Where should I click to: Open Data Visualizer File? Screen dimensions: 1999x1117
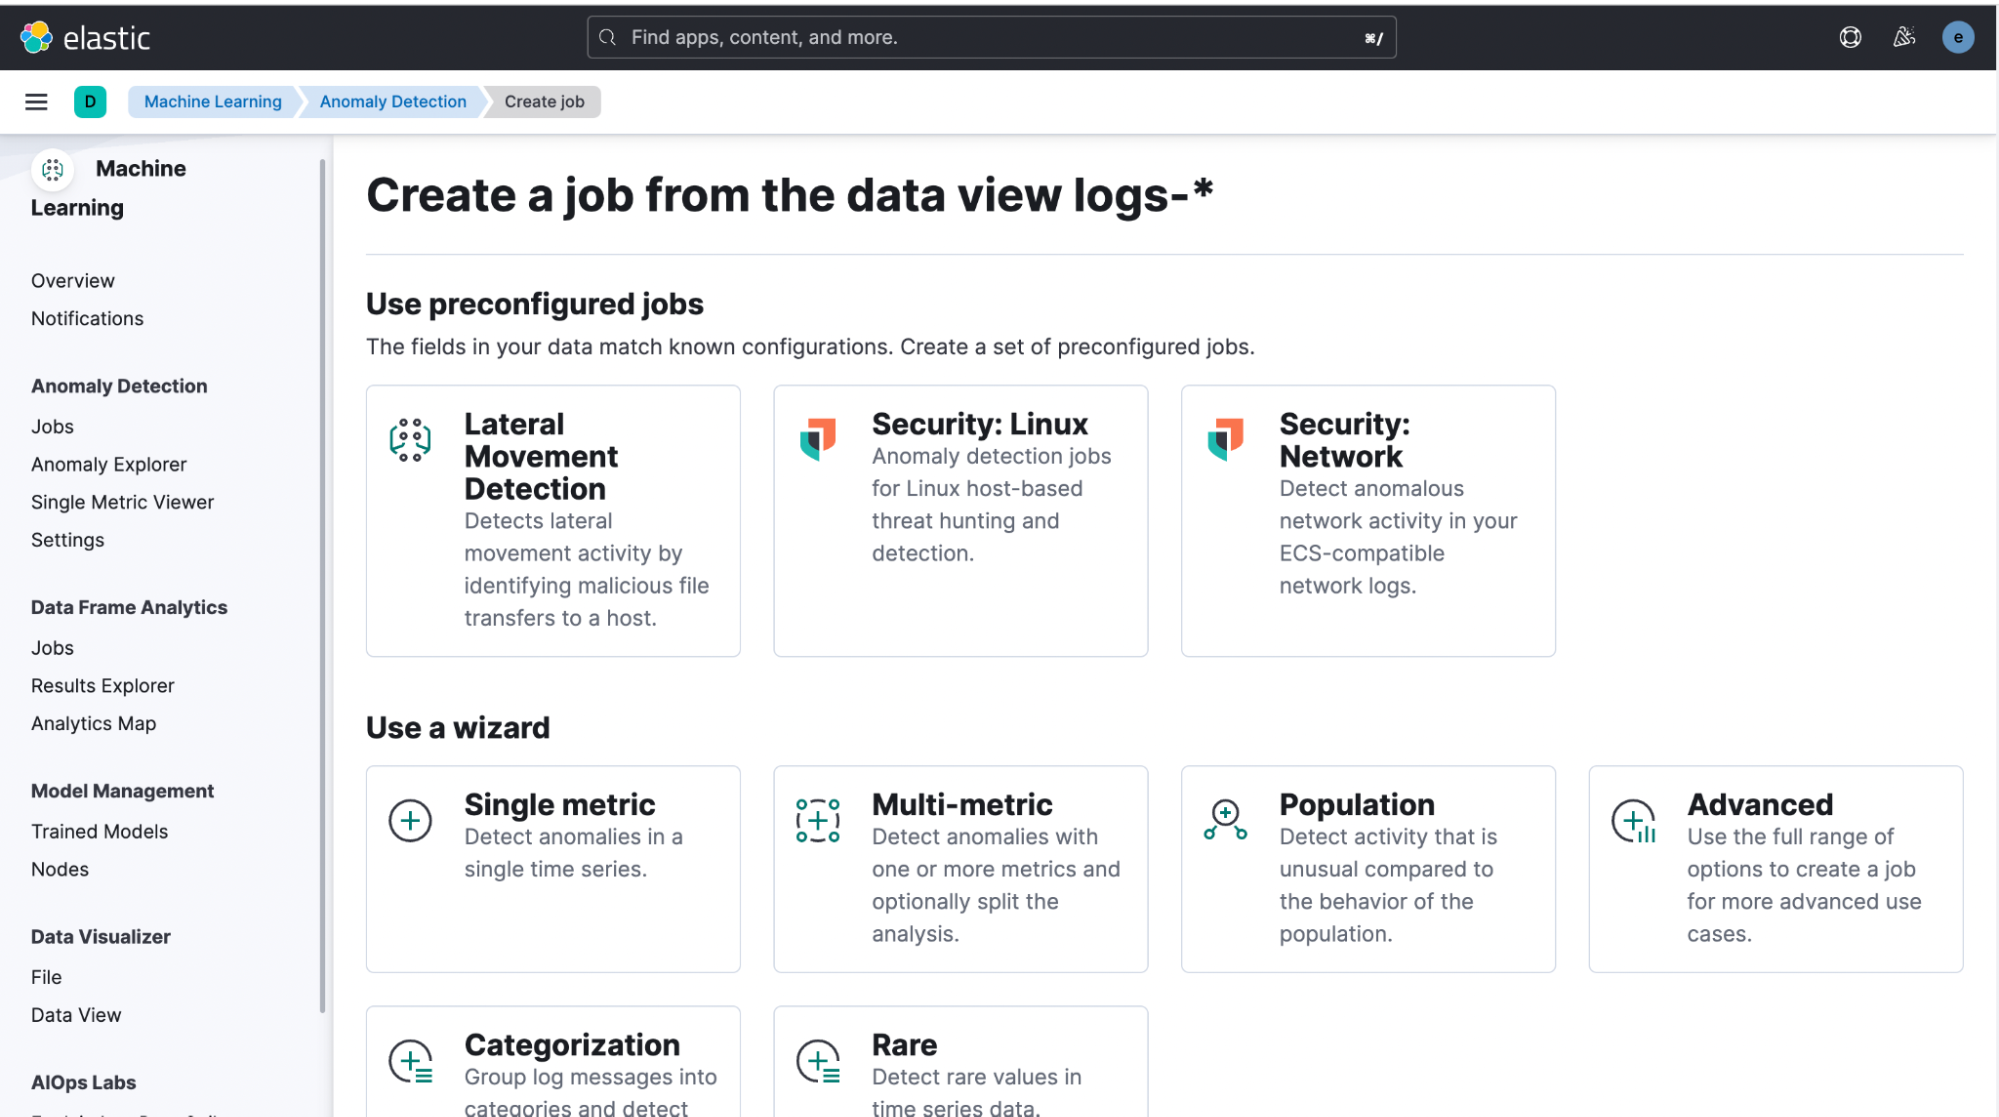[x=46, y=978]
